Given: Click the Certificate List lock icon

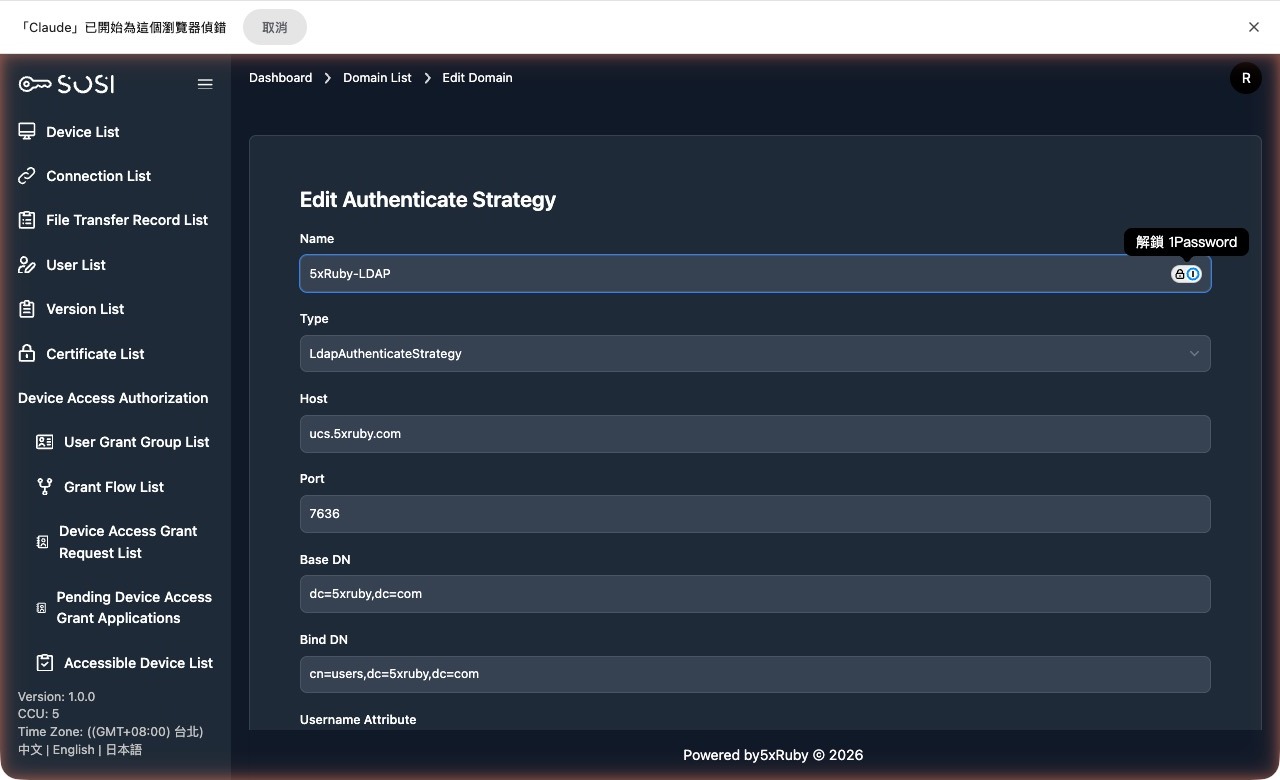Looking at the screenshot, I should coord(27,354).
